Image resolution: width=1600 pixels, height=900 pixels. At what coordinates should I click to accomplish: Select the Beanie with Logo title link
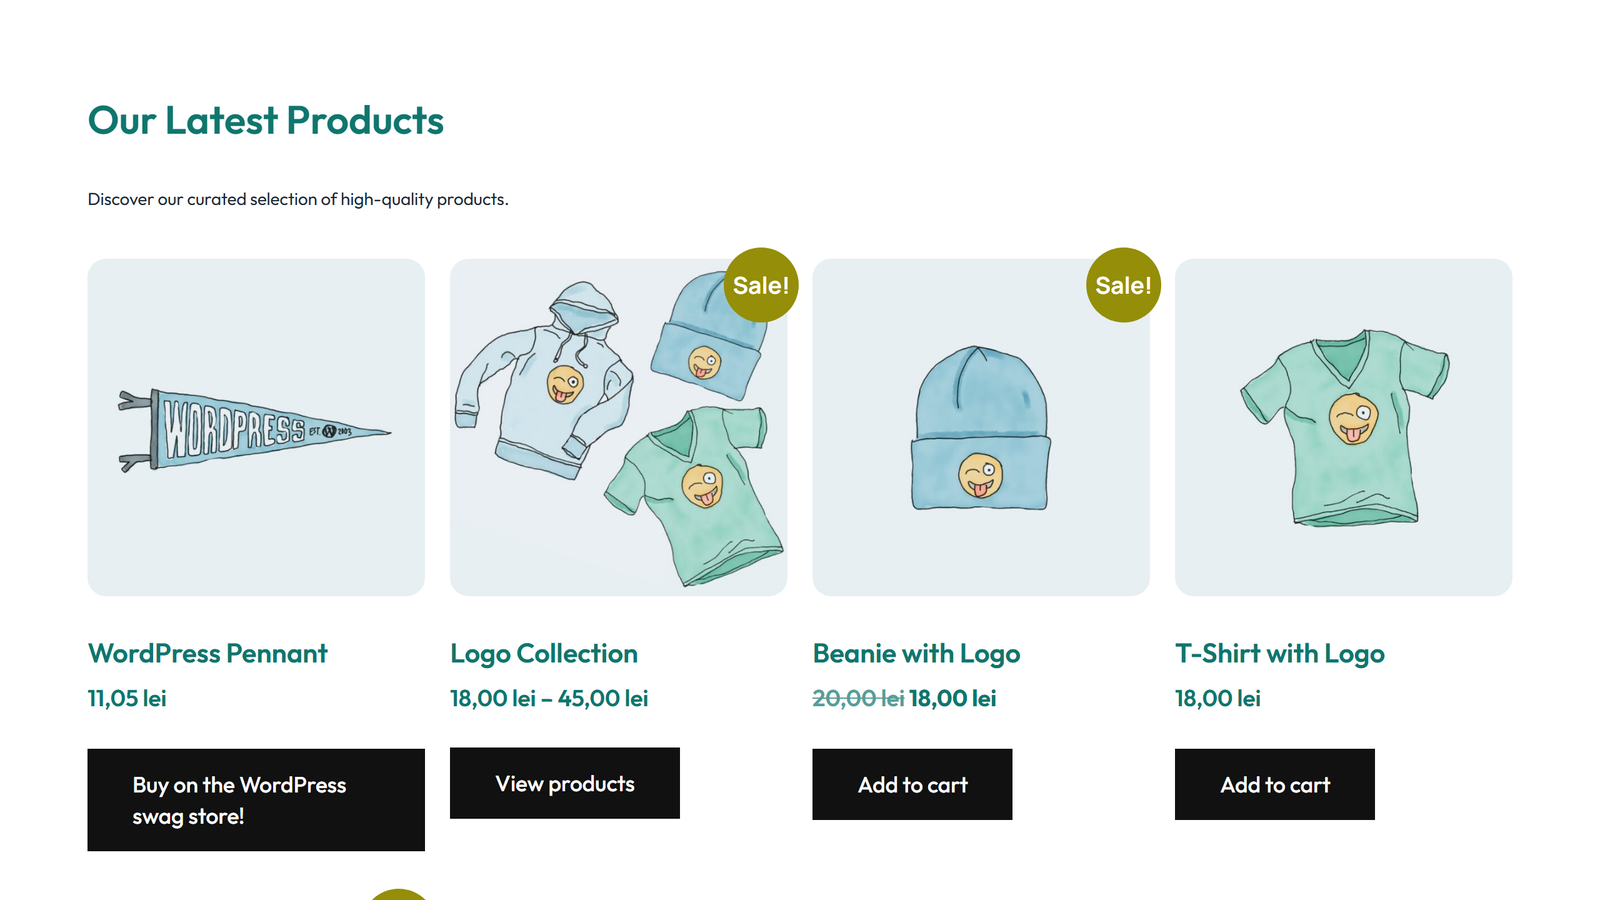coord(916,653)
